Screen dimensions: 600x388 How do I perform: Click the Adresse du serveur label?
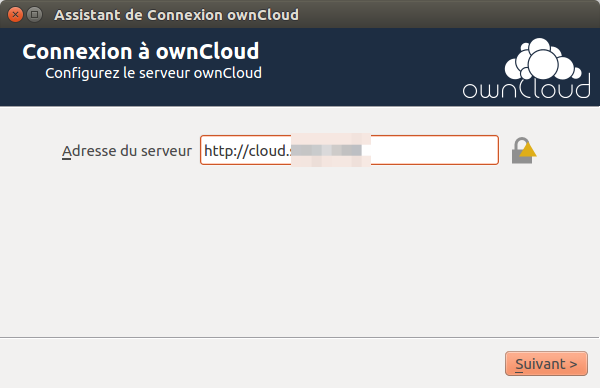click(x=127, y=151)
